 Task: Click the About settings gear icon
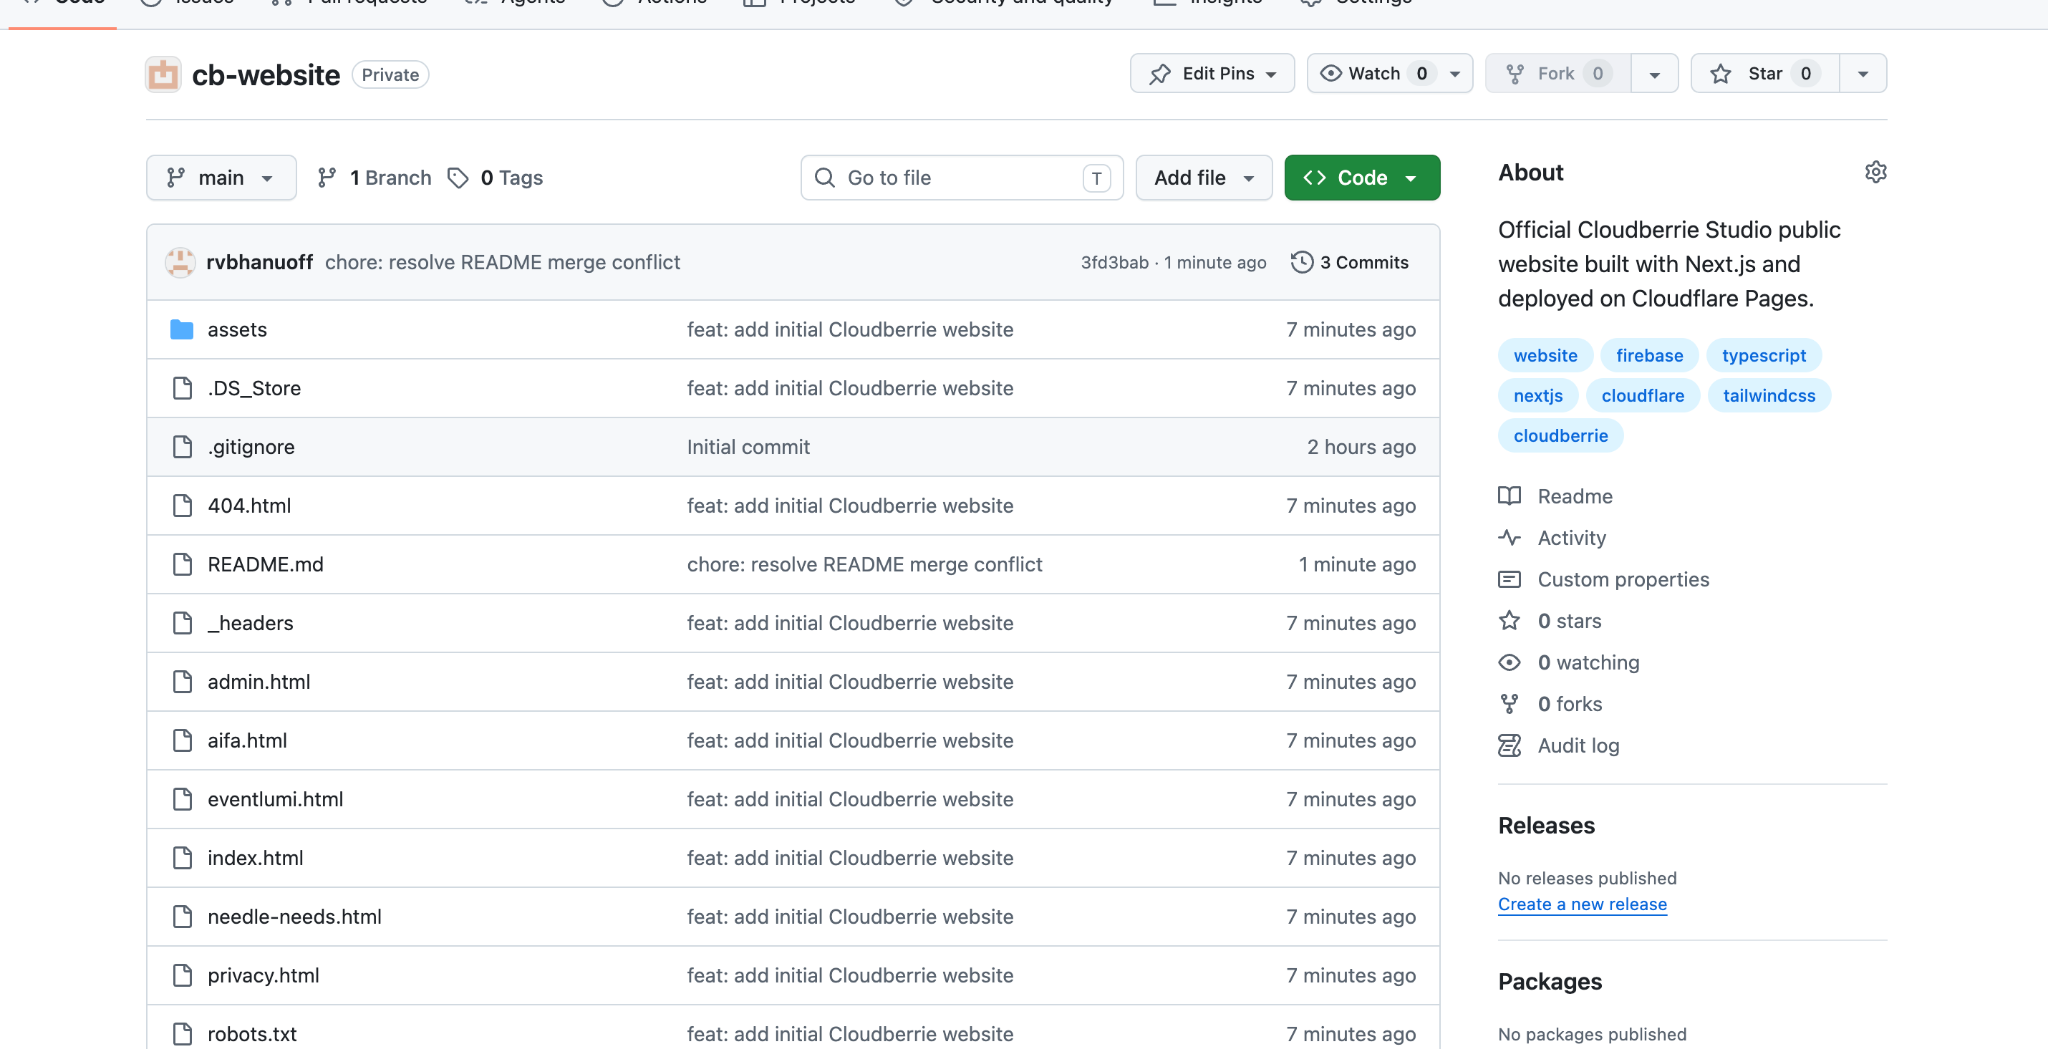click(1876, 172)
